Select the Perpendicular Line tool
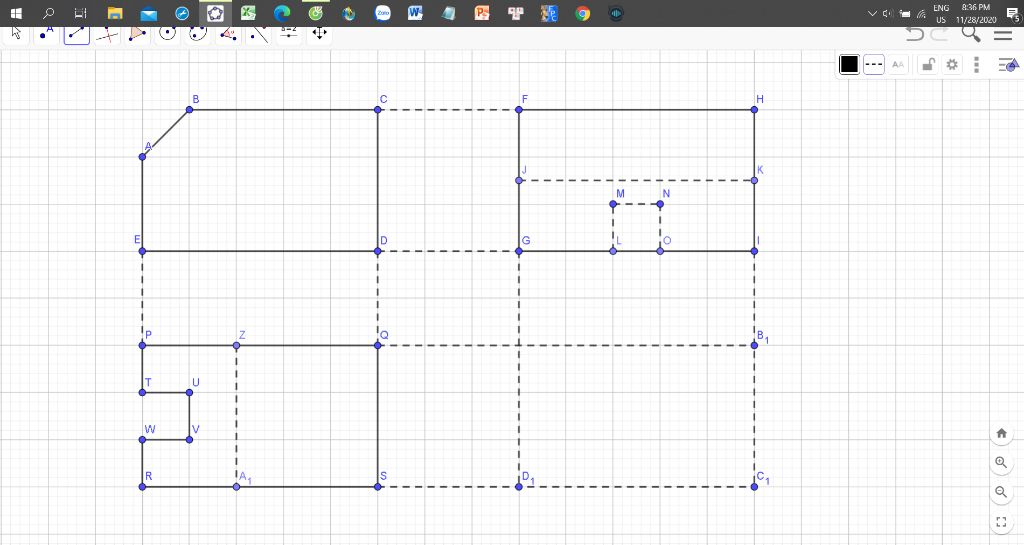1024x545 pixels. click(107, 34)
